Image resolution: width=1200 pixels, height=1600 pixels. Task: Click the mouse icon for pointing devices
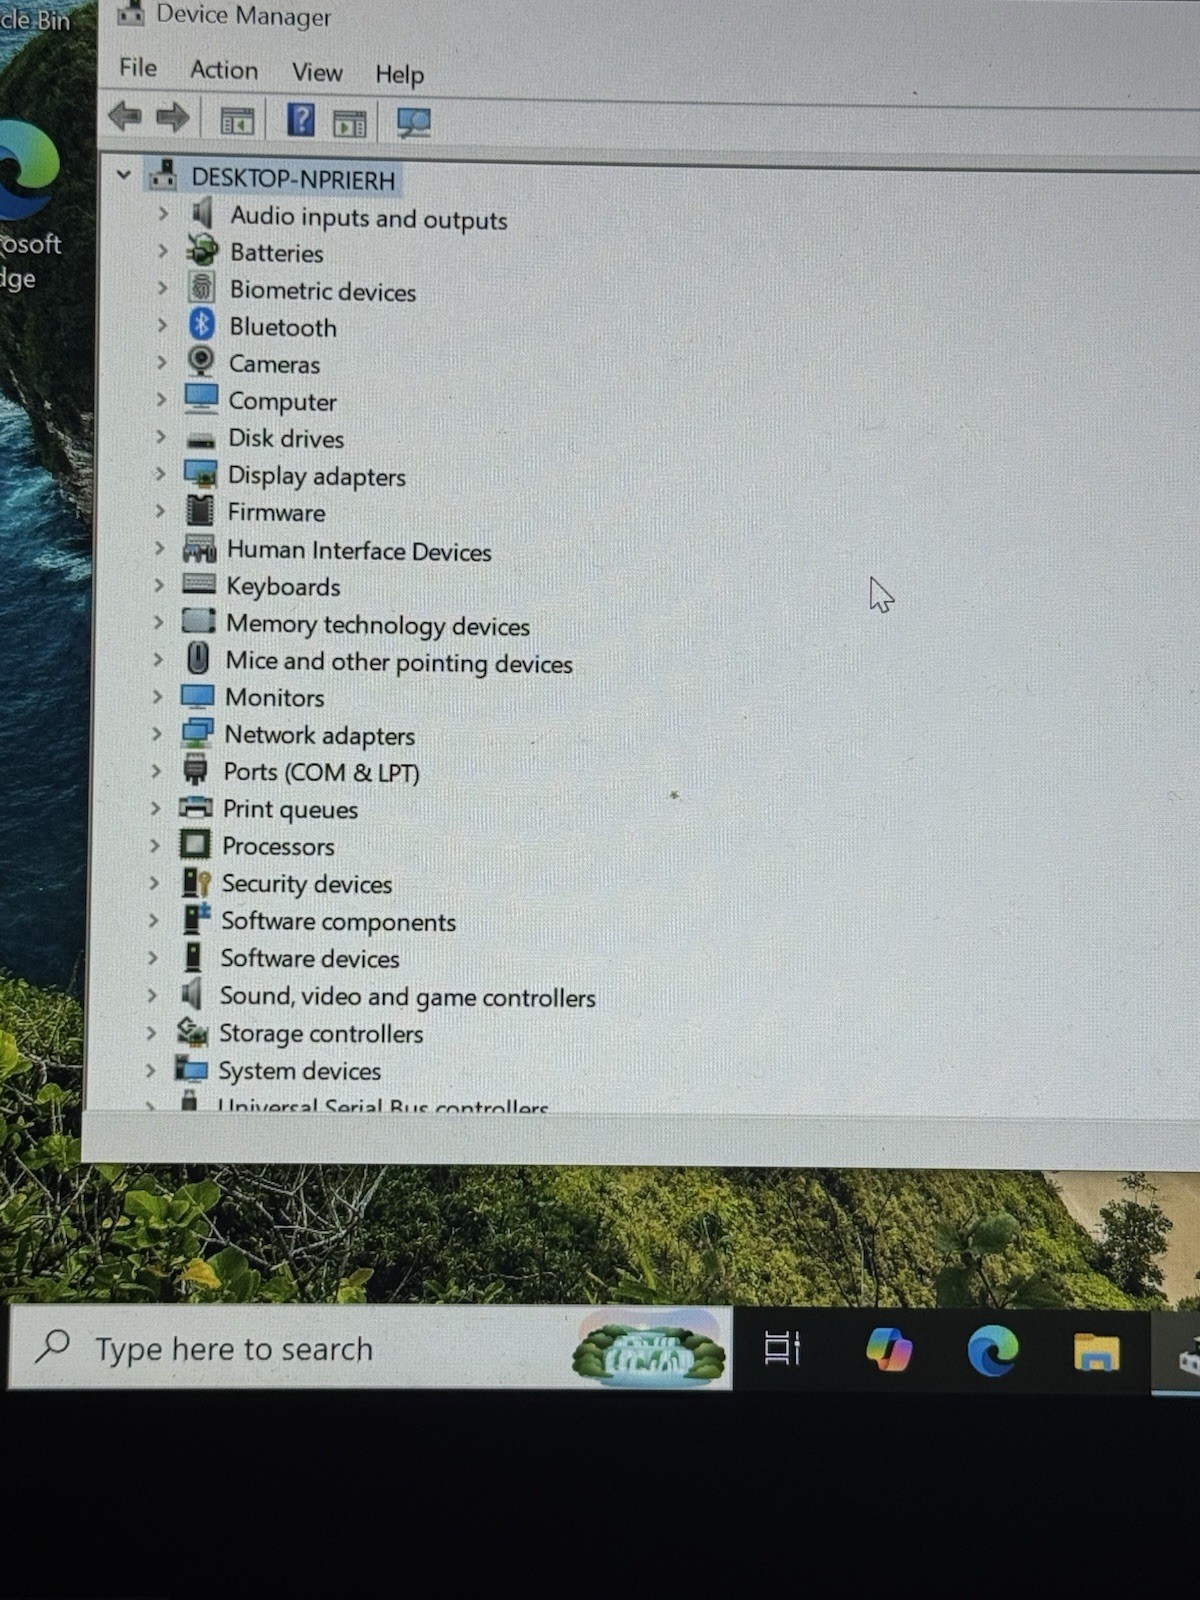198,658
